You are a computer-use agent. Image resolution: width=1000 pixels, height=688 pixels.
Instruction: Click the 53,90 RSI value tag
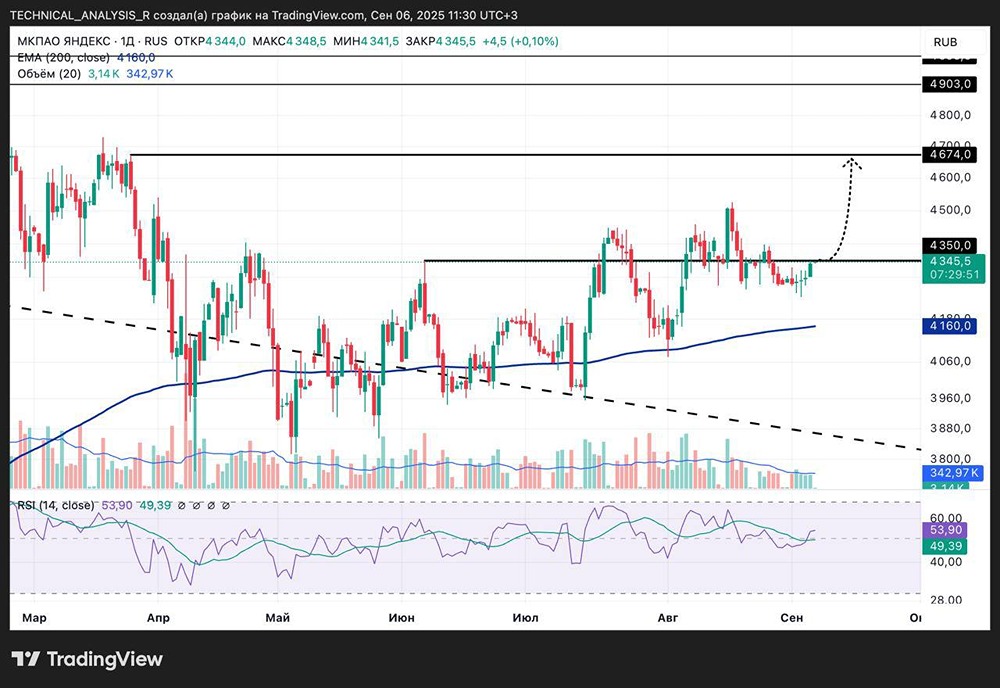tap(947, 528)
